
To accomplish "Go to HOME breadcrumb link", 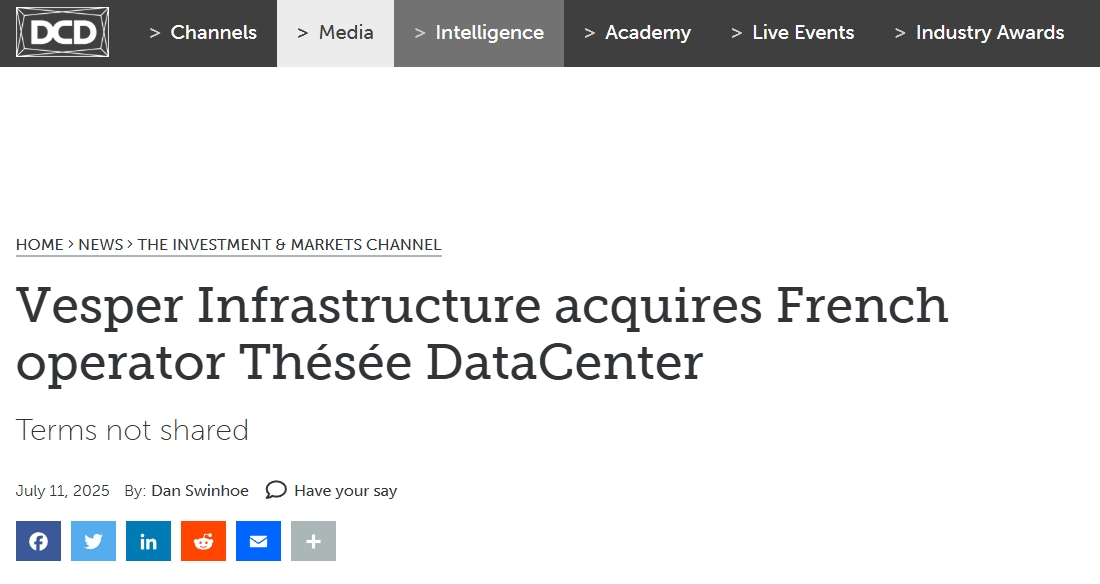I will [40, 244].
